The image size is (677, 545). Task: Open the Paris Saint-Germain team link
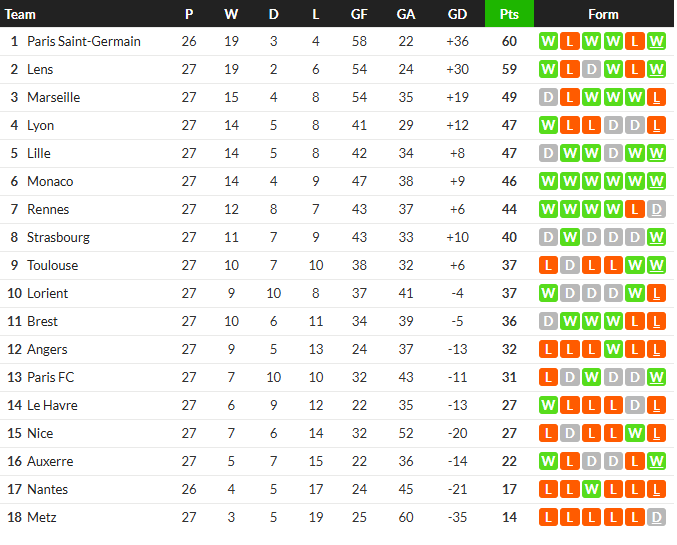84,41
